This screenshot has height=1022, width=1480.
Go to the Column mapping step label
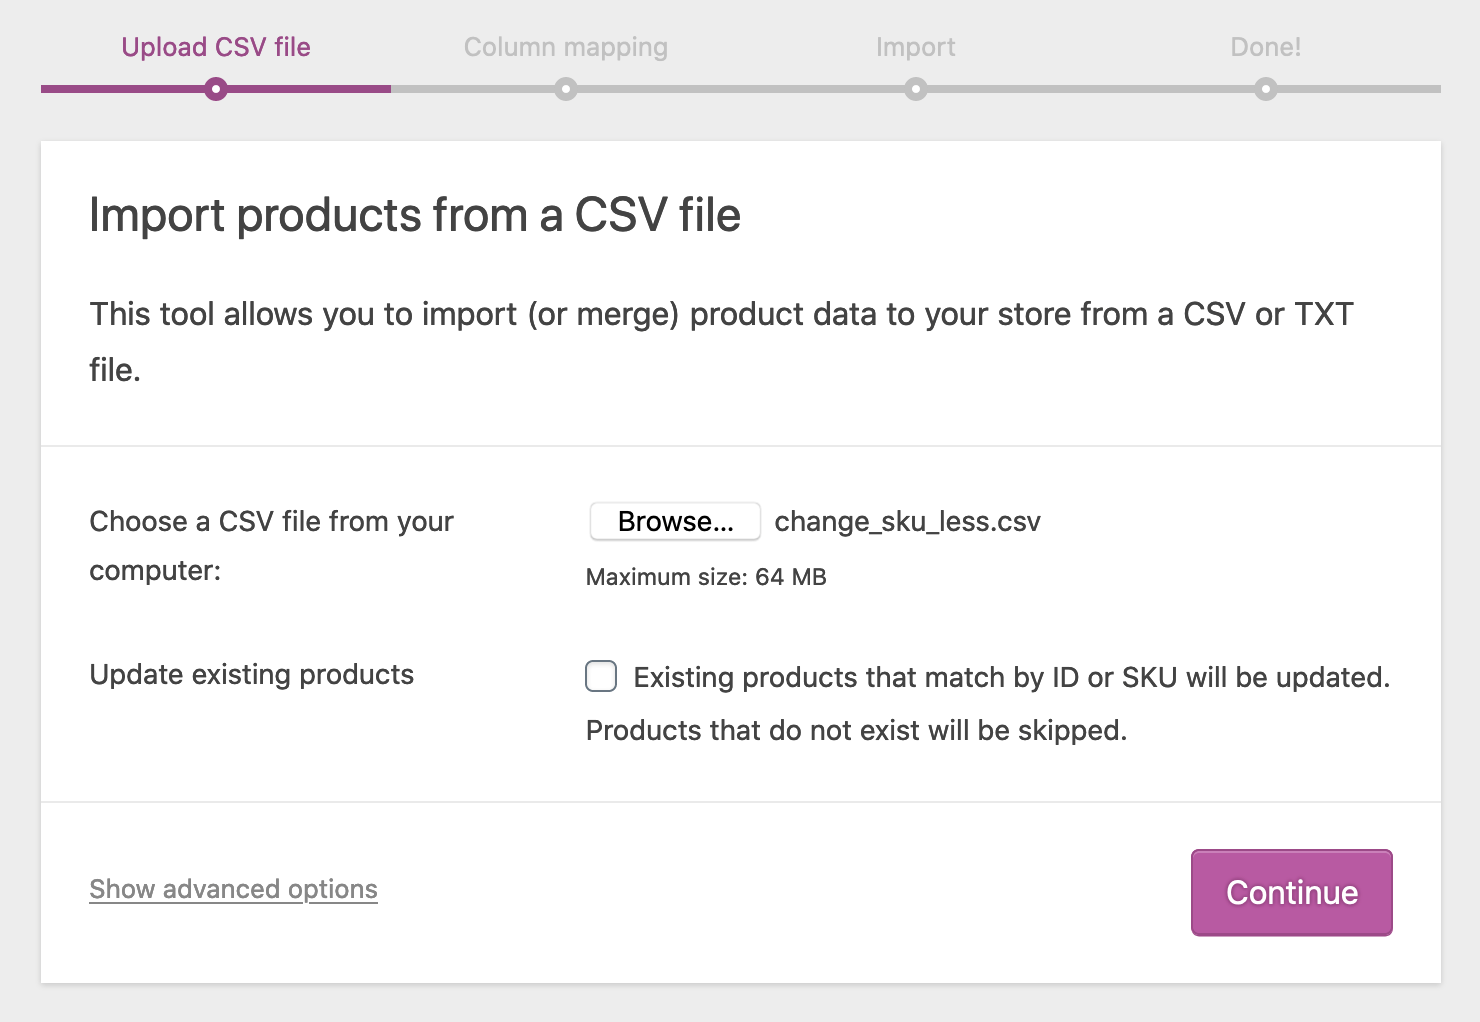(566, 47)
